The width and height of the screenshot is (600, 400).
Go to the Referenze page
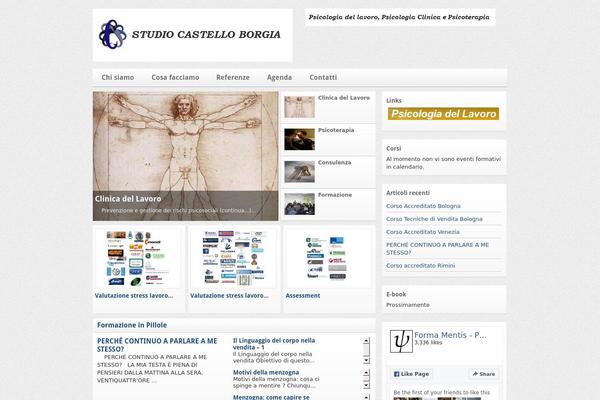(233, 77)
